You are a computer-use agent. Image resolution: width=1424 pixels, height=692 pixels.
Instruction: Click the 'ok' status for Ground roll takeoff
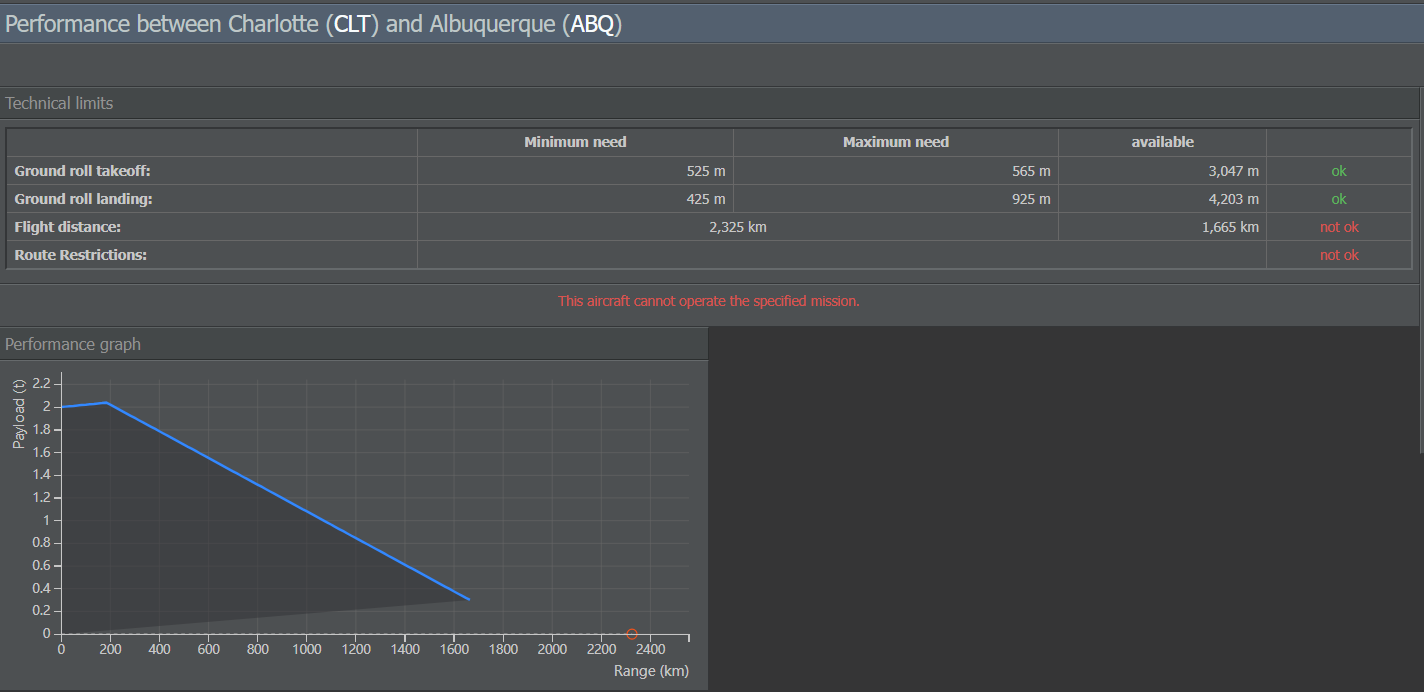(x=1339, y=171)
